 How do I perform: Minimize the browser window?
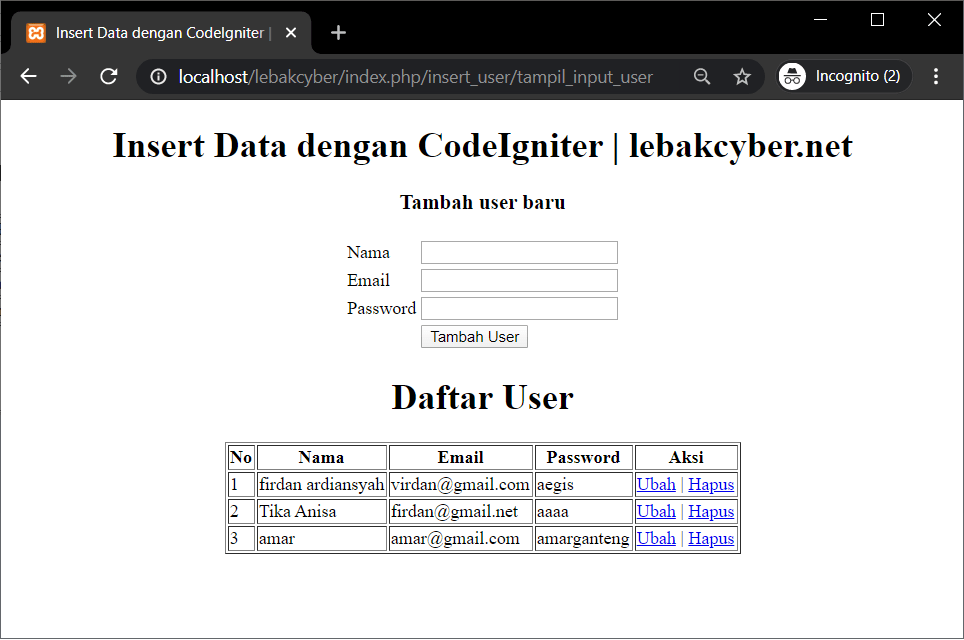tap(820, 20)
